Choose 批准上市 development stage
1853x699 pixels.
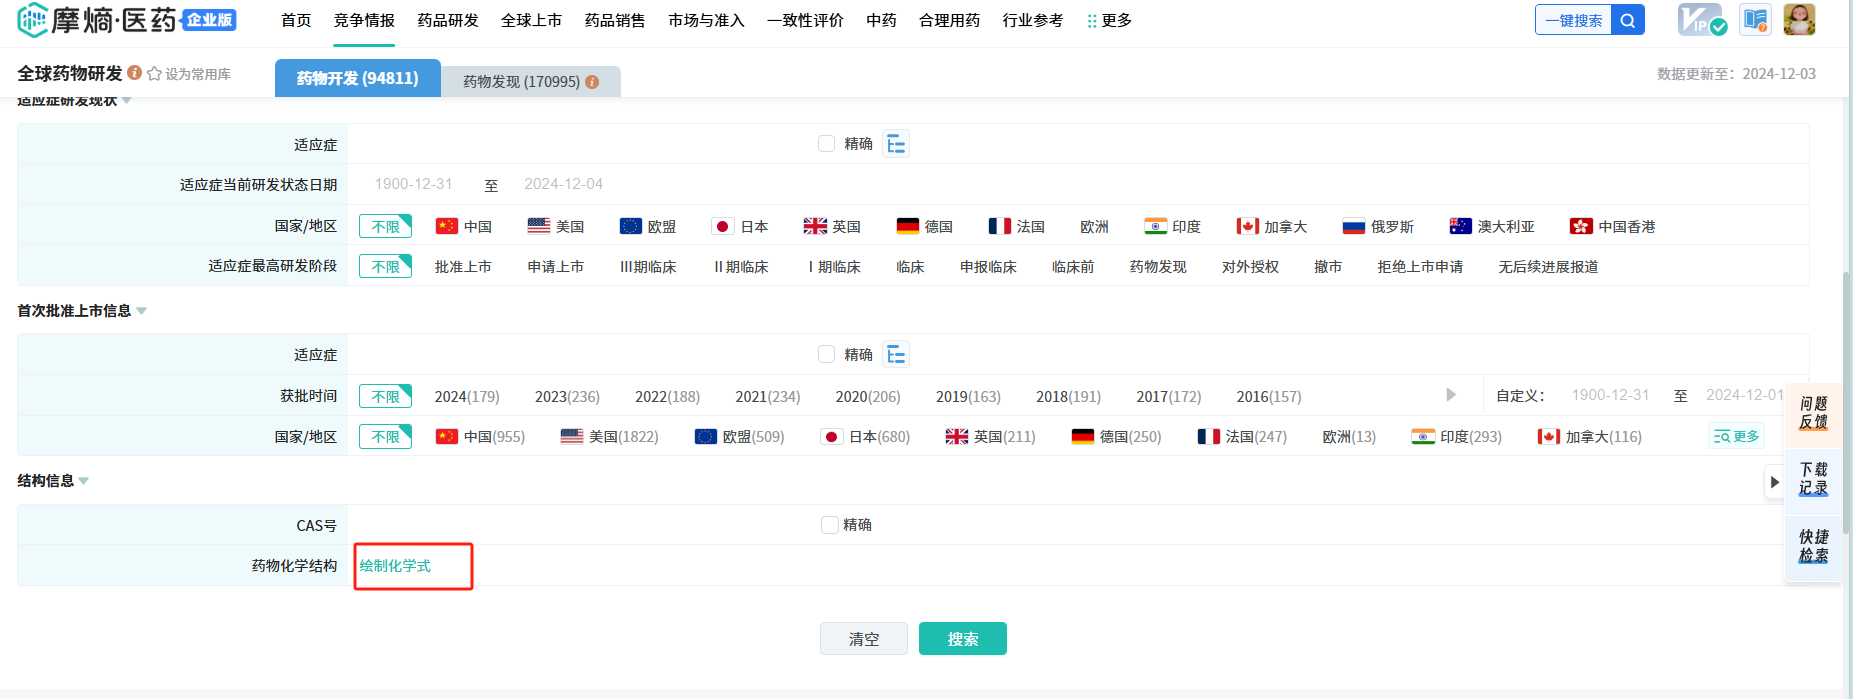point(463,267)
